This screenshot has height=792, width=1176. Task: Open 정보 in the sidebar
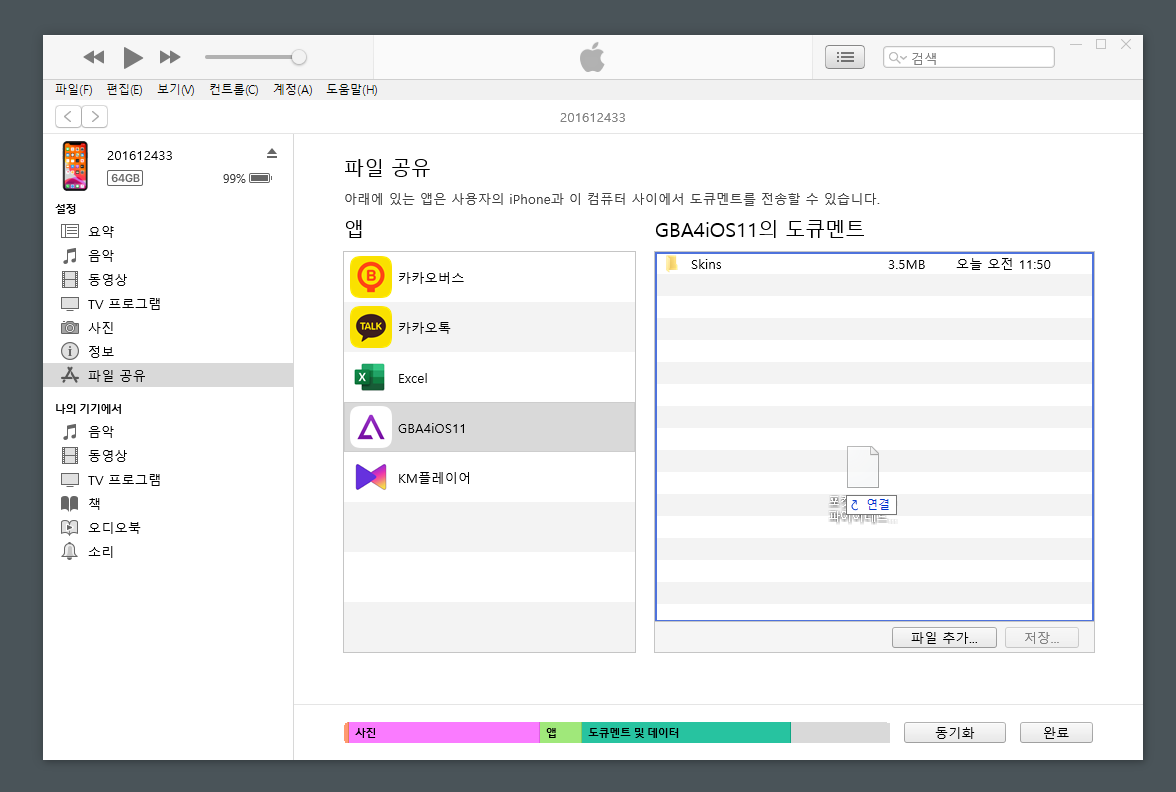click(168, 351)
